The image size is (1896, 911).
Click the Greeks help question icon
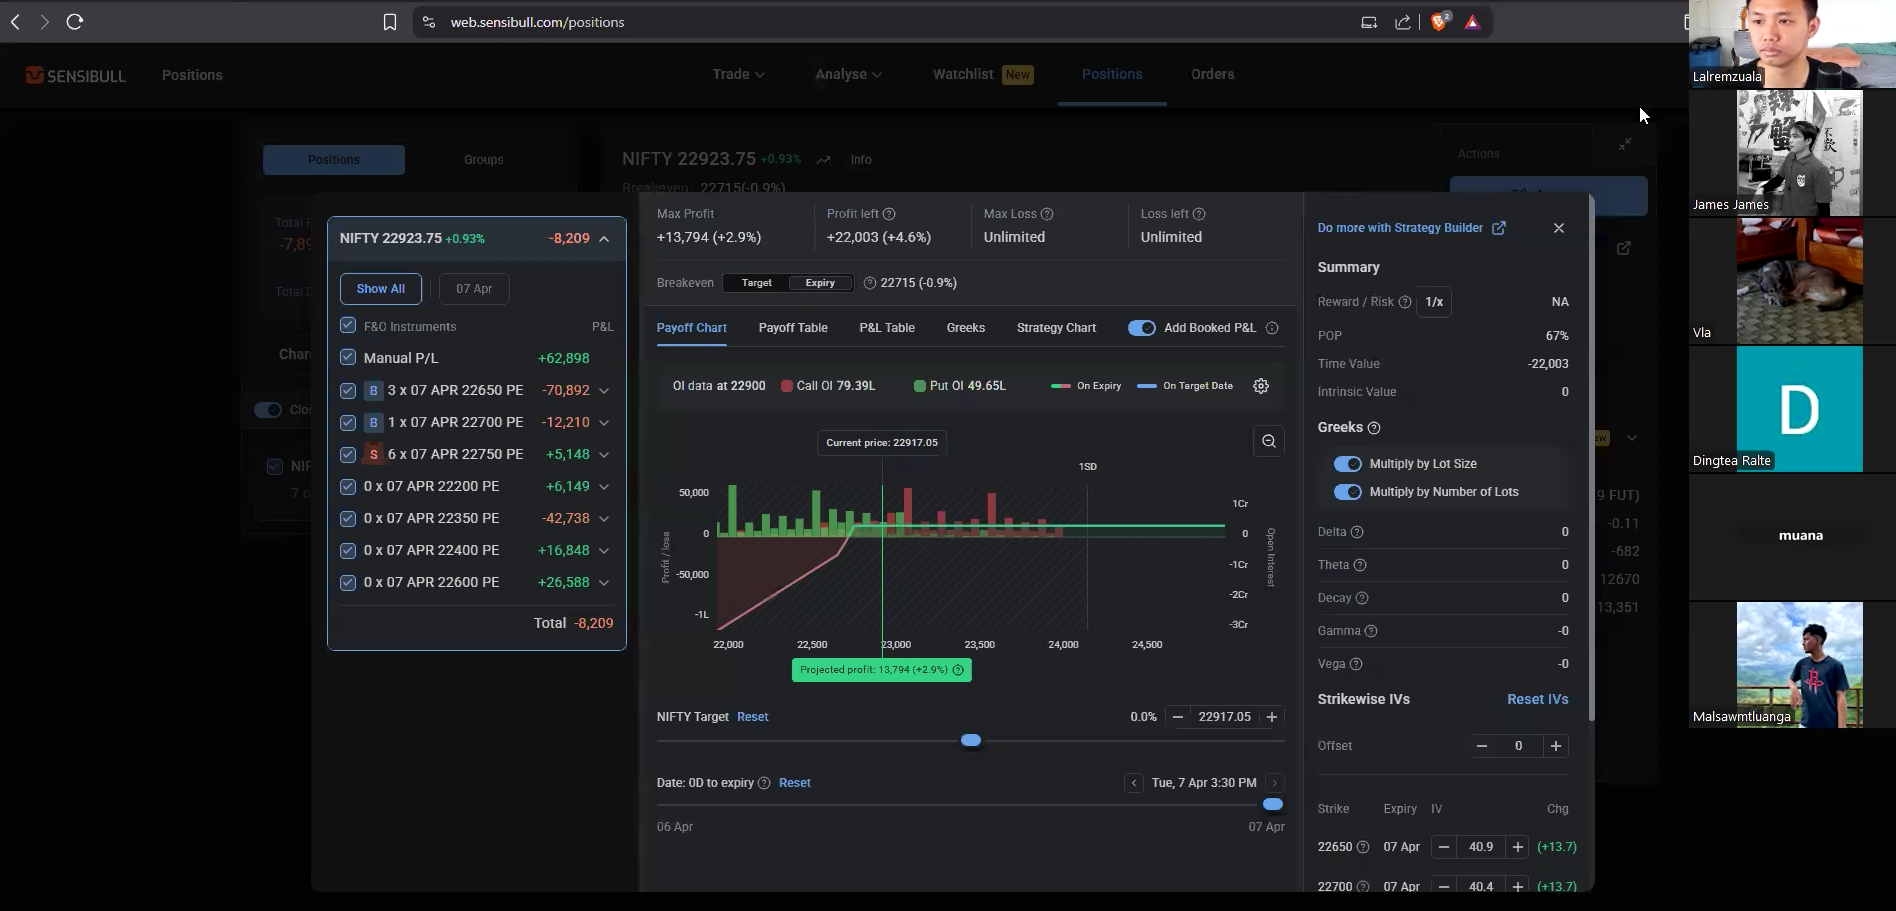1374,428
